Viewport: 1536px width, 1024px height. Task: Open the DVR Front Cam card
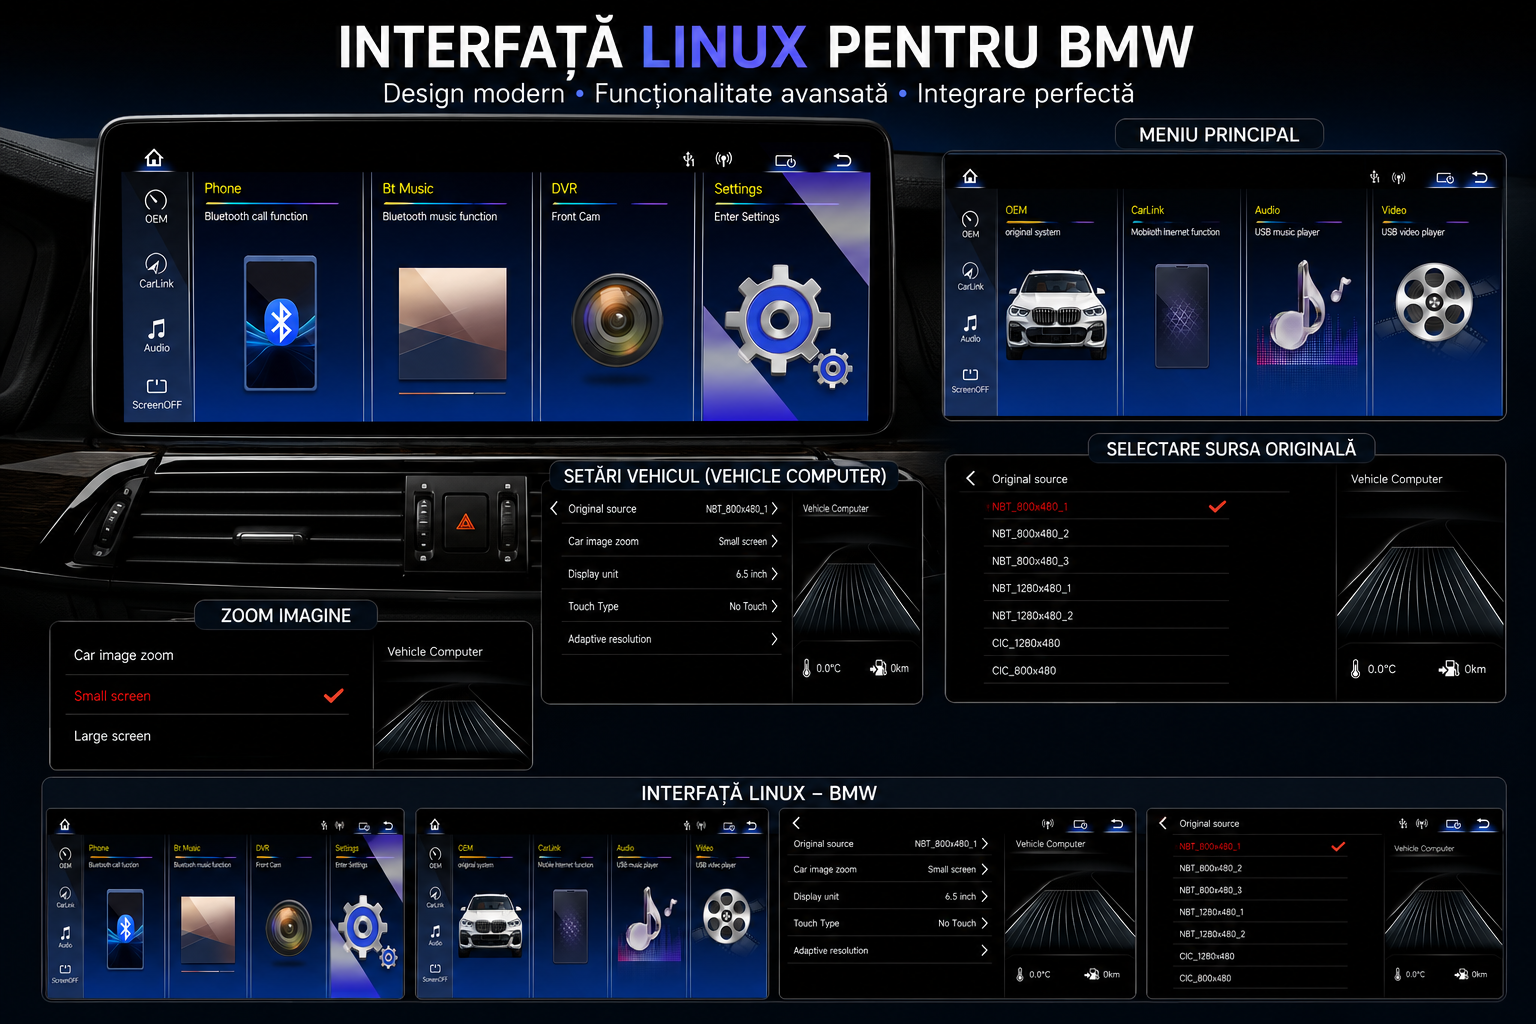point(616,297)
